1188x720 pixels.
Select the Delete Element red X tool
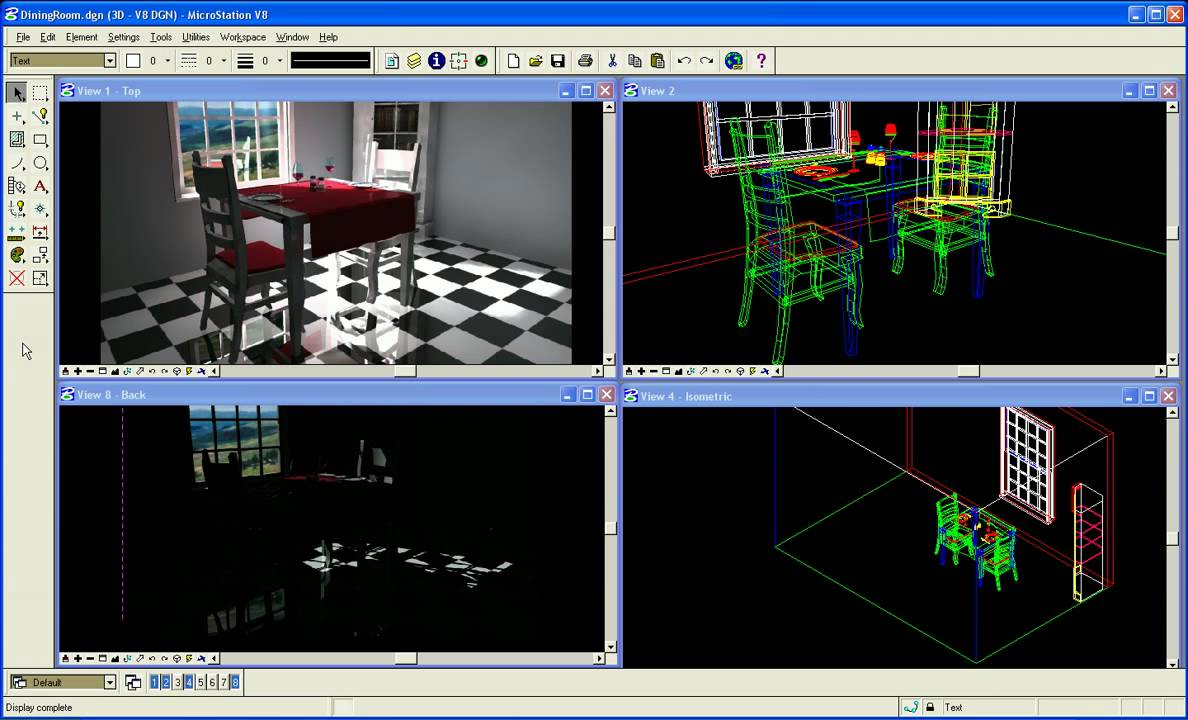pyautogui.click(x=17, y=278)
